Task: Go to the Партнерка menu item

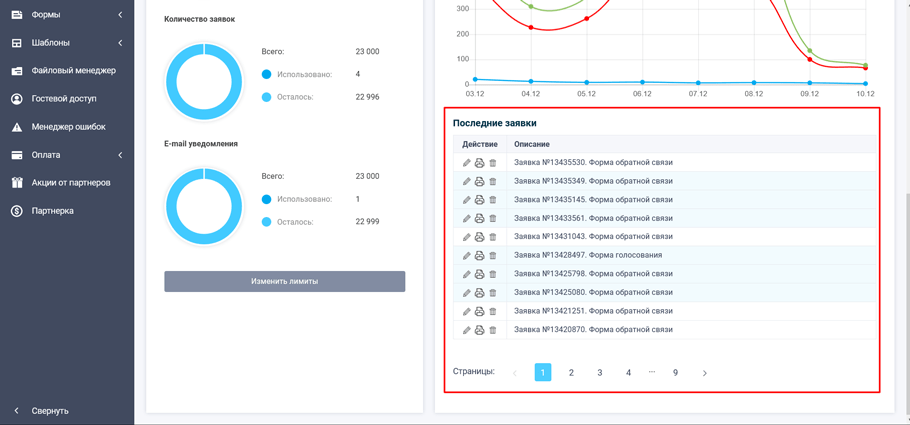Action: point(52,211)
